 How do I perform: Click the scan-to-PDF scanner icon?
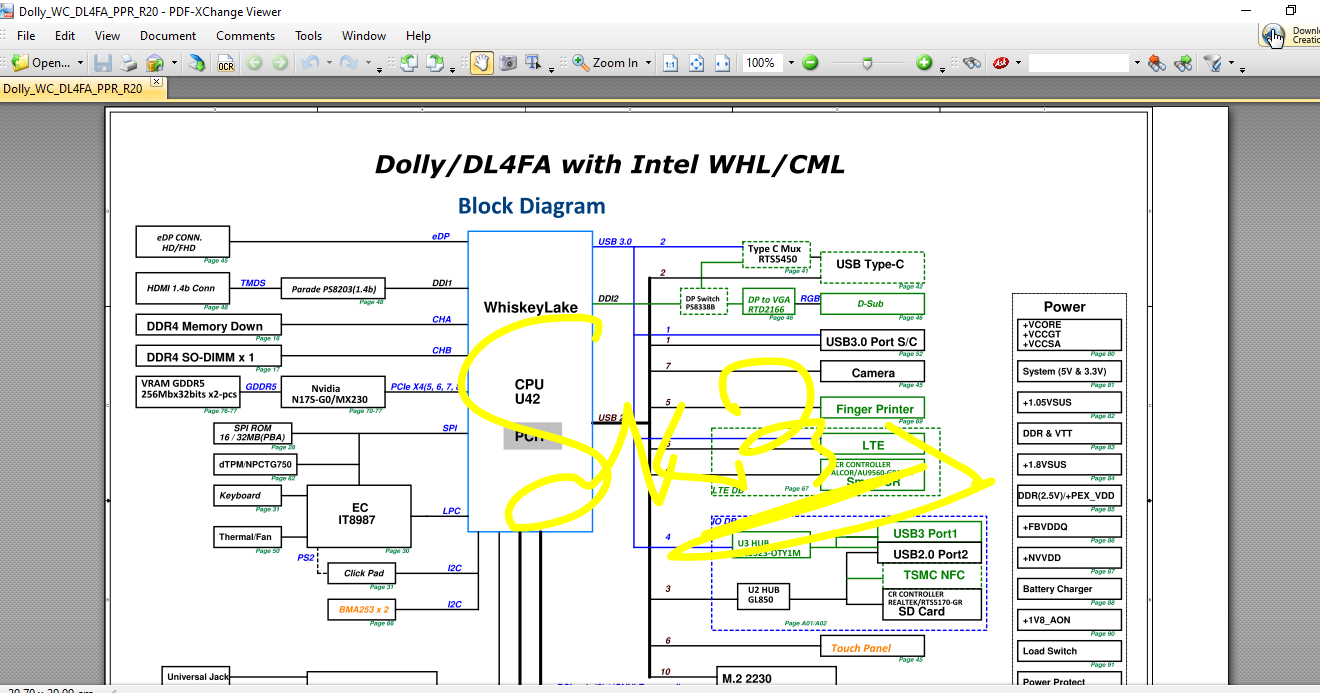(x=198, y=62)
